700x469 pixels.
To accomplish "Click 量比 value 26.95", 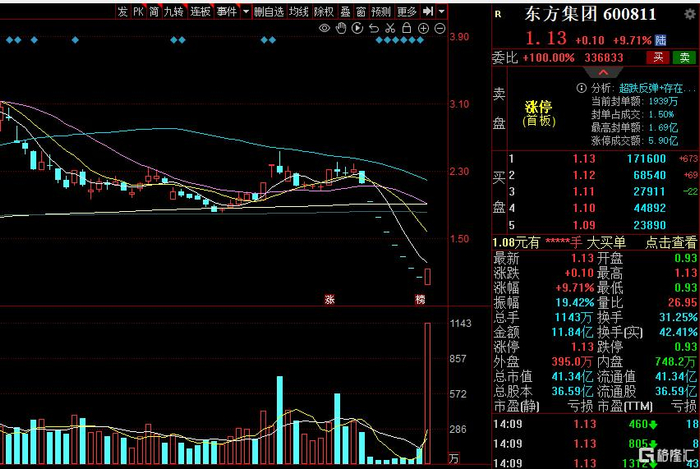I will [683, 303].
